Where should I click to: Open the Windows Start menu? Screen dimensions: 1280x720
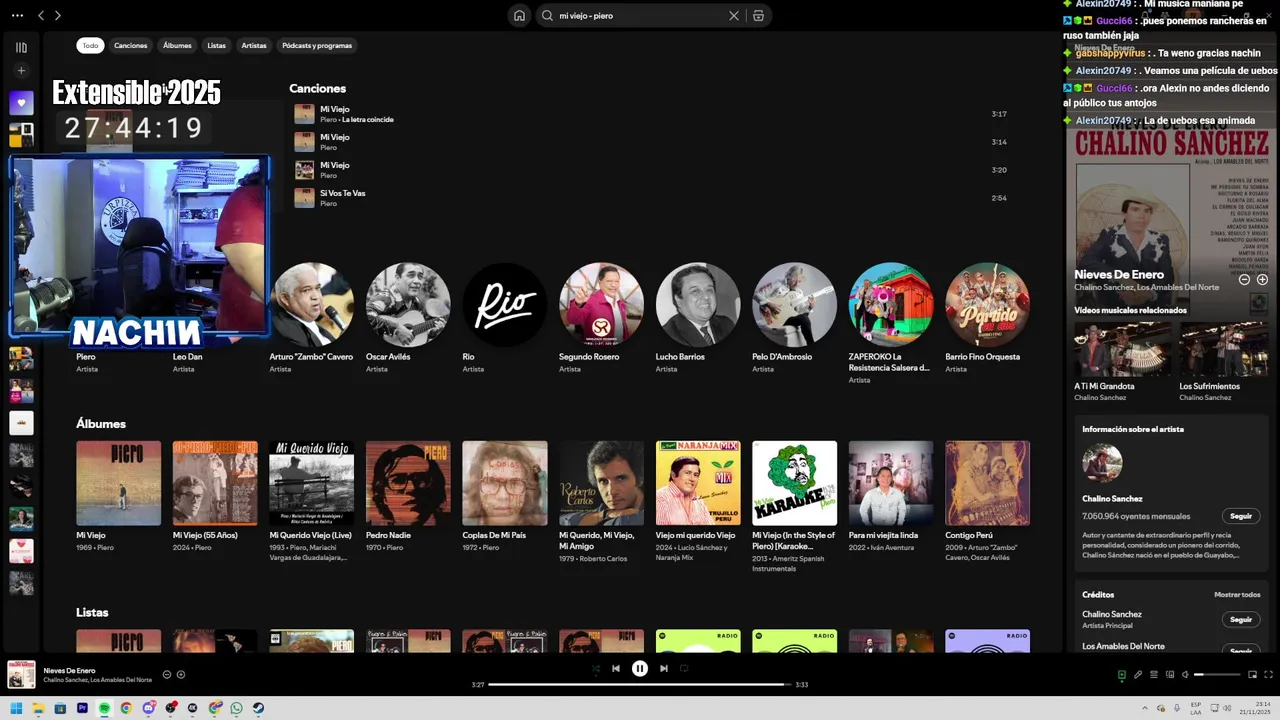tap(16, 708)
